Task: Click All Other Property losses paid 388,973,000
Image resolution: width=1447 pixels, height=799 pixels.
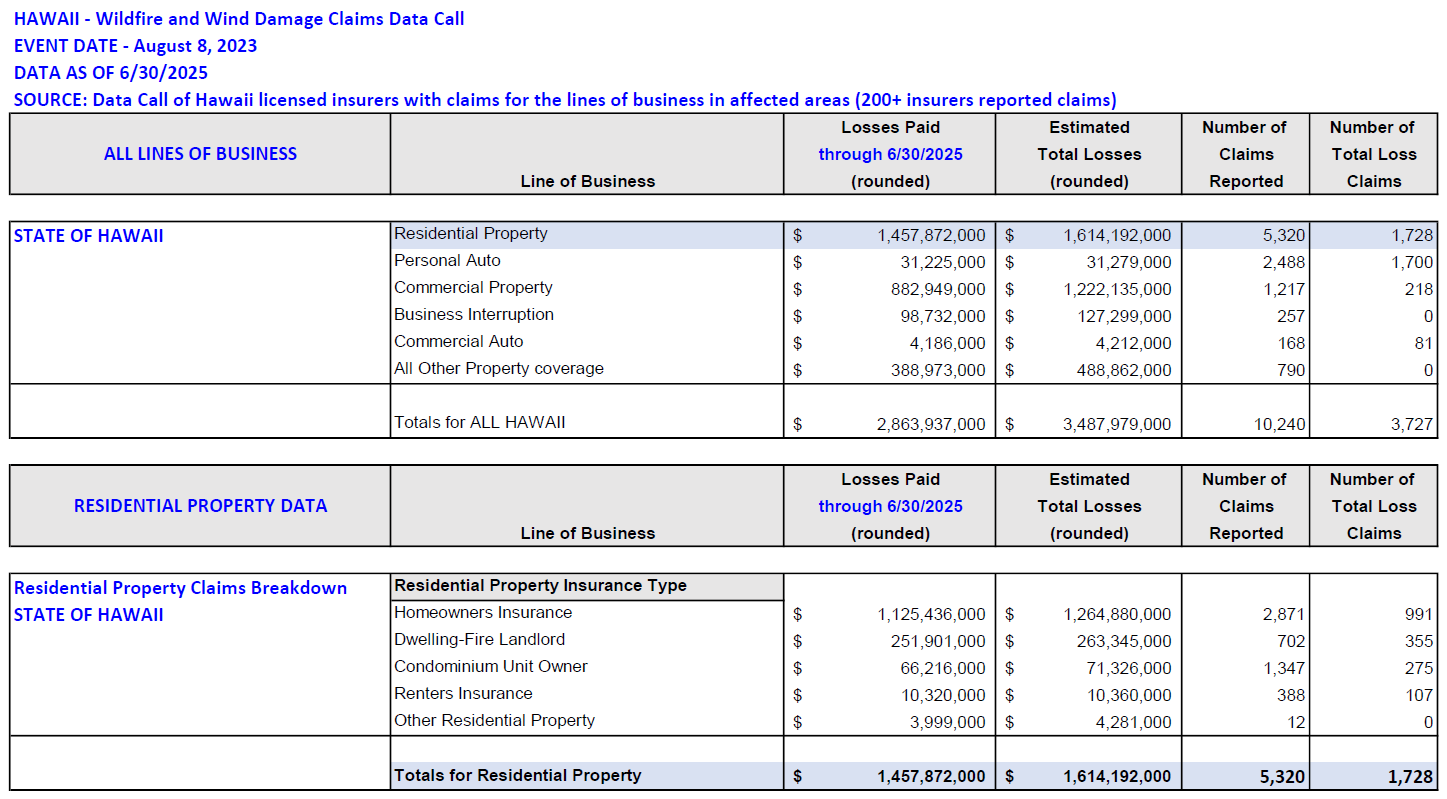Action: [x=938, y=371]
